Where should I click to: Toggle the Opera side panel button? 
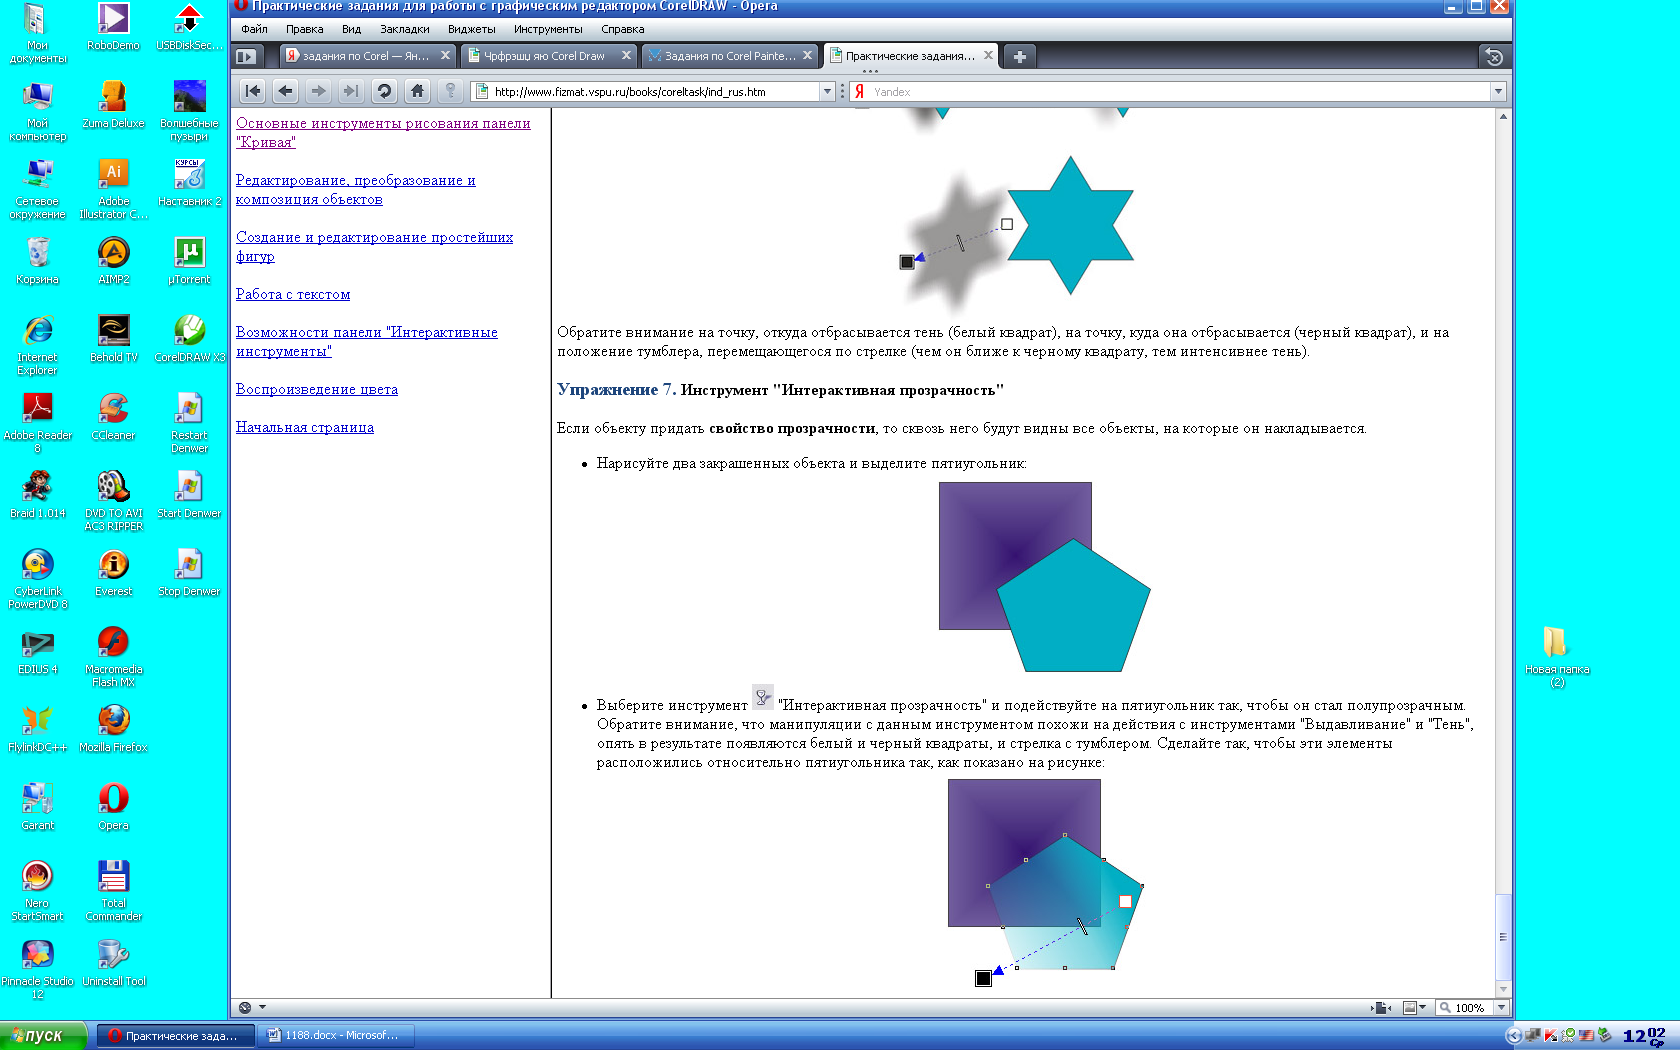point(246,56)
